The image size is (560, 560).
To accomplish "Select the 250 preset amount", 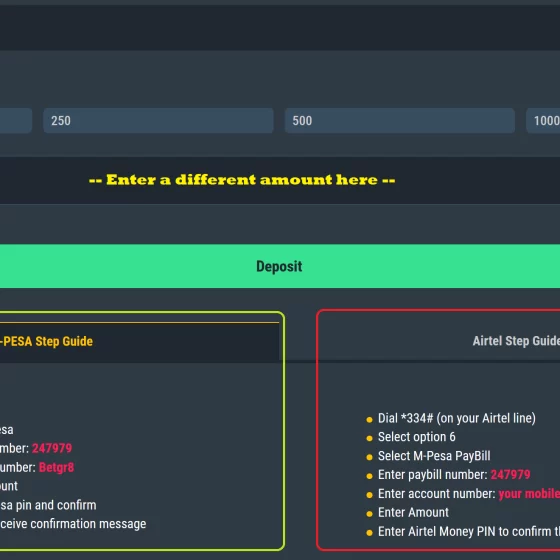I will click(158, 121).
